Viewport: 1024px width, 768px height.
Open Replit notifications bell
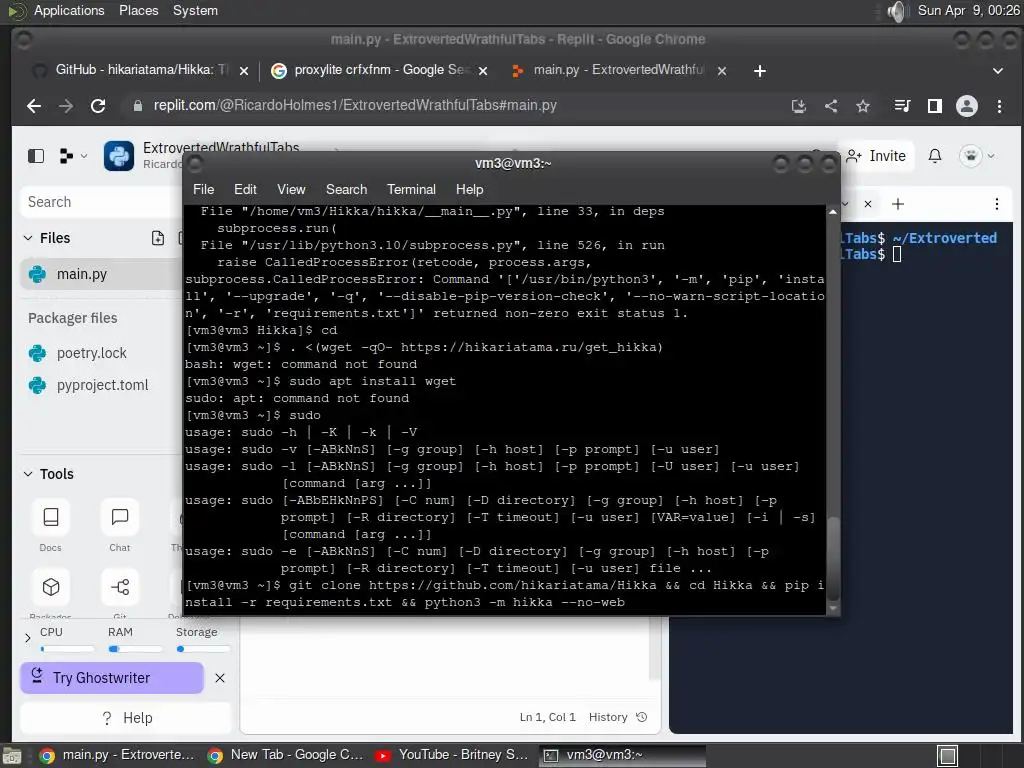pyautogui.click(x=935, y=156)
